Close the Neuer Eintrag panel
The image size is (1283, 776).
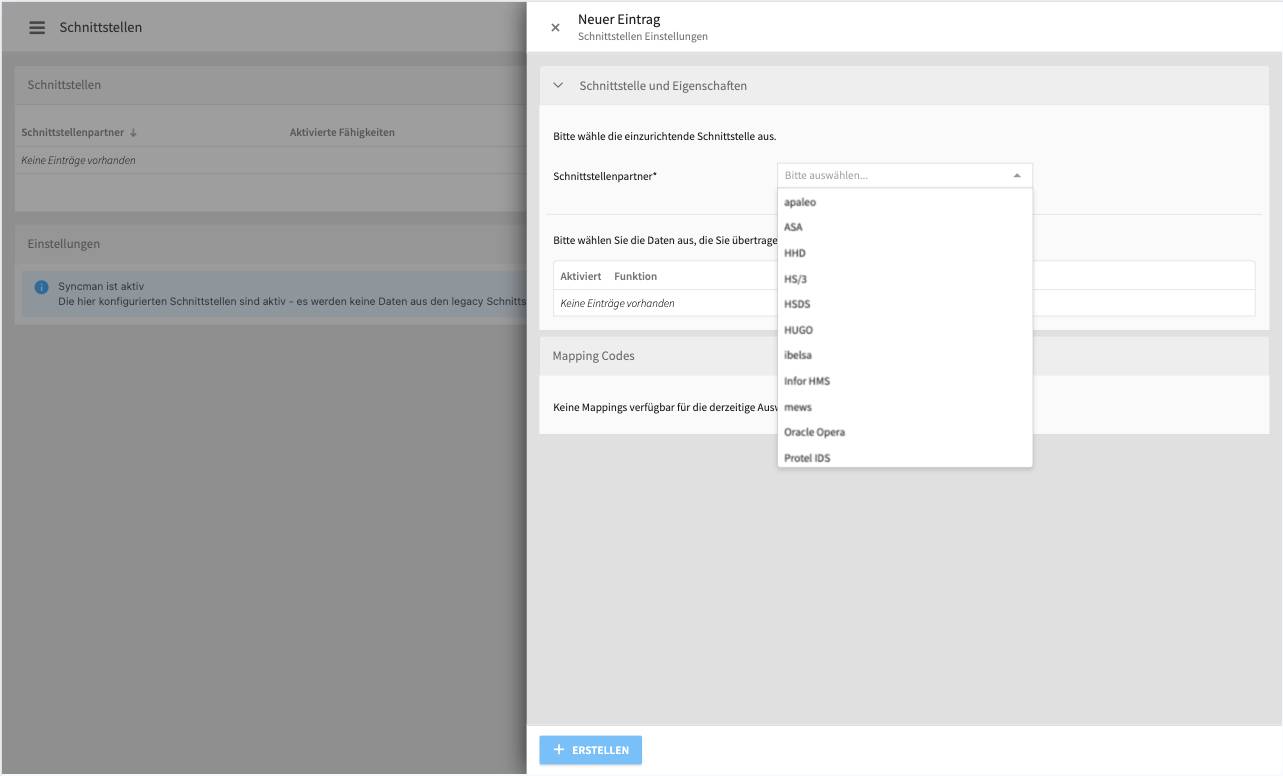555,28
